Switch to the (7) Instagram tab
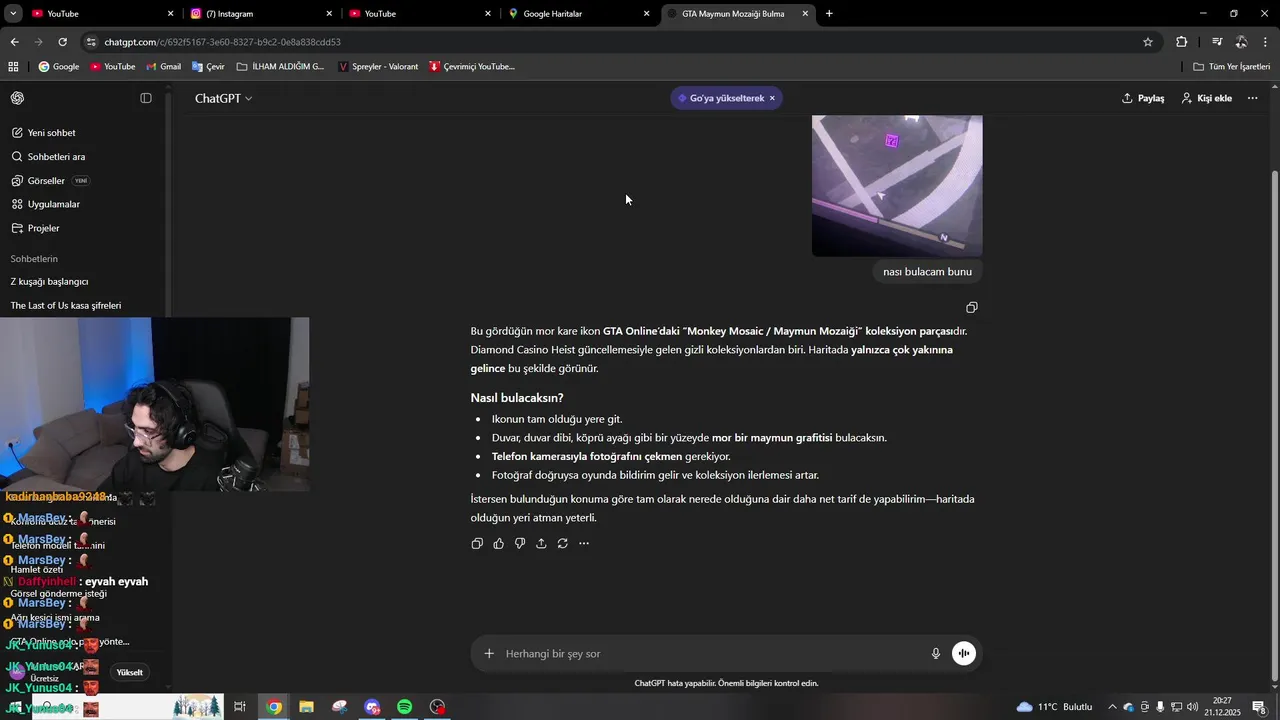The width and height of the screenshot is (1280, 720). tap(260, 14)
